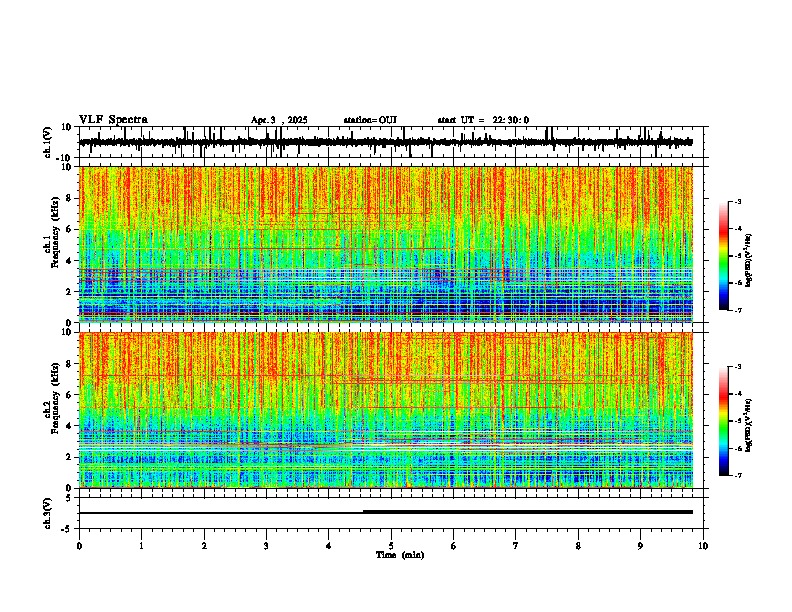Click the "VLF Spectra" title text
Image resolution: width=792 pixels, height=612 pixels.
113,120
